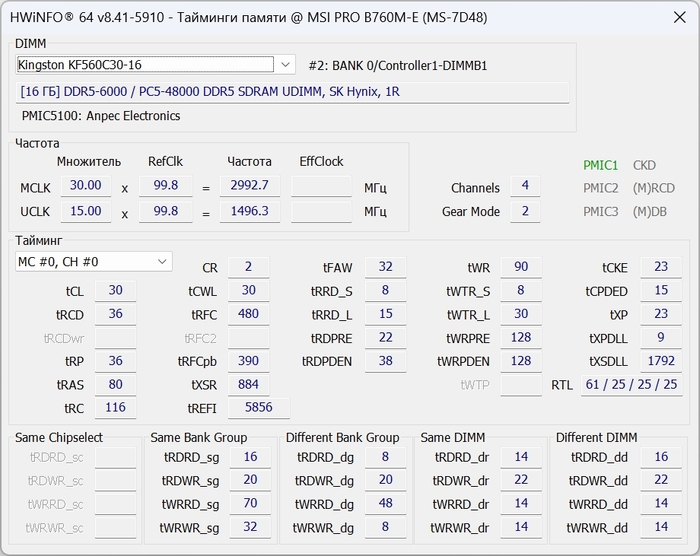This screenshot has height=556, width=700.
Task: Click the tWRRD_sg value 70 field
Action: (250, 504)
